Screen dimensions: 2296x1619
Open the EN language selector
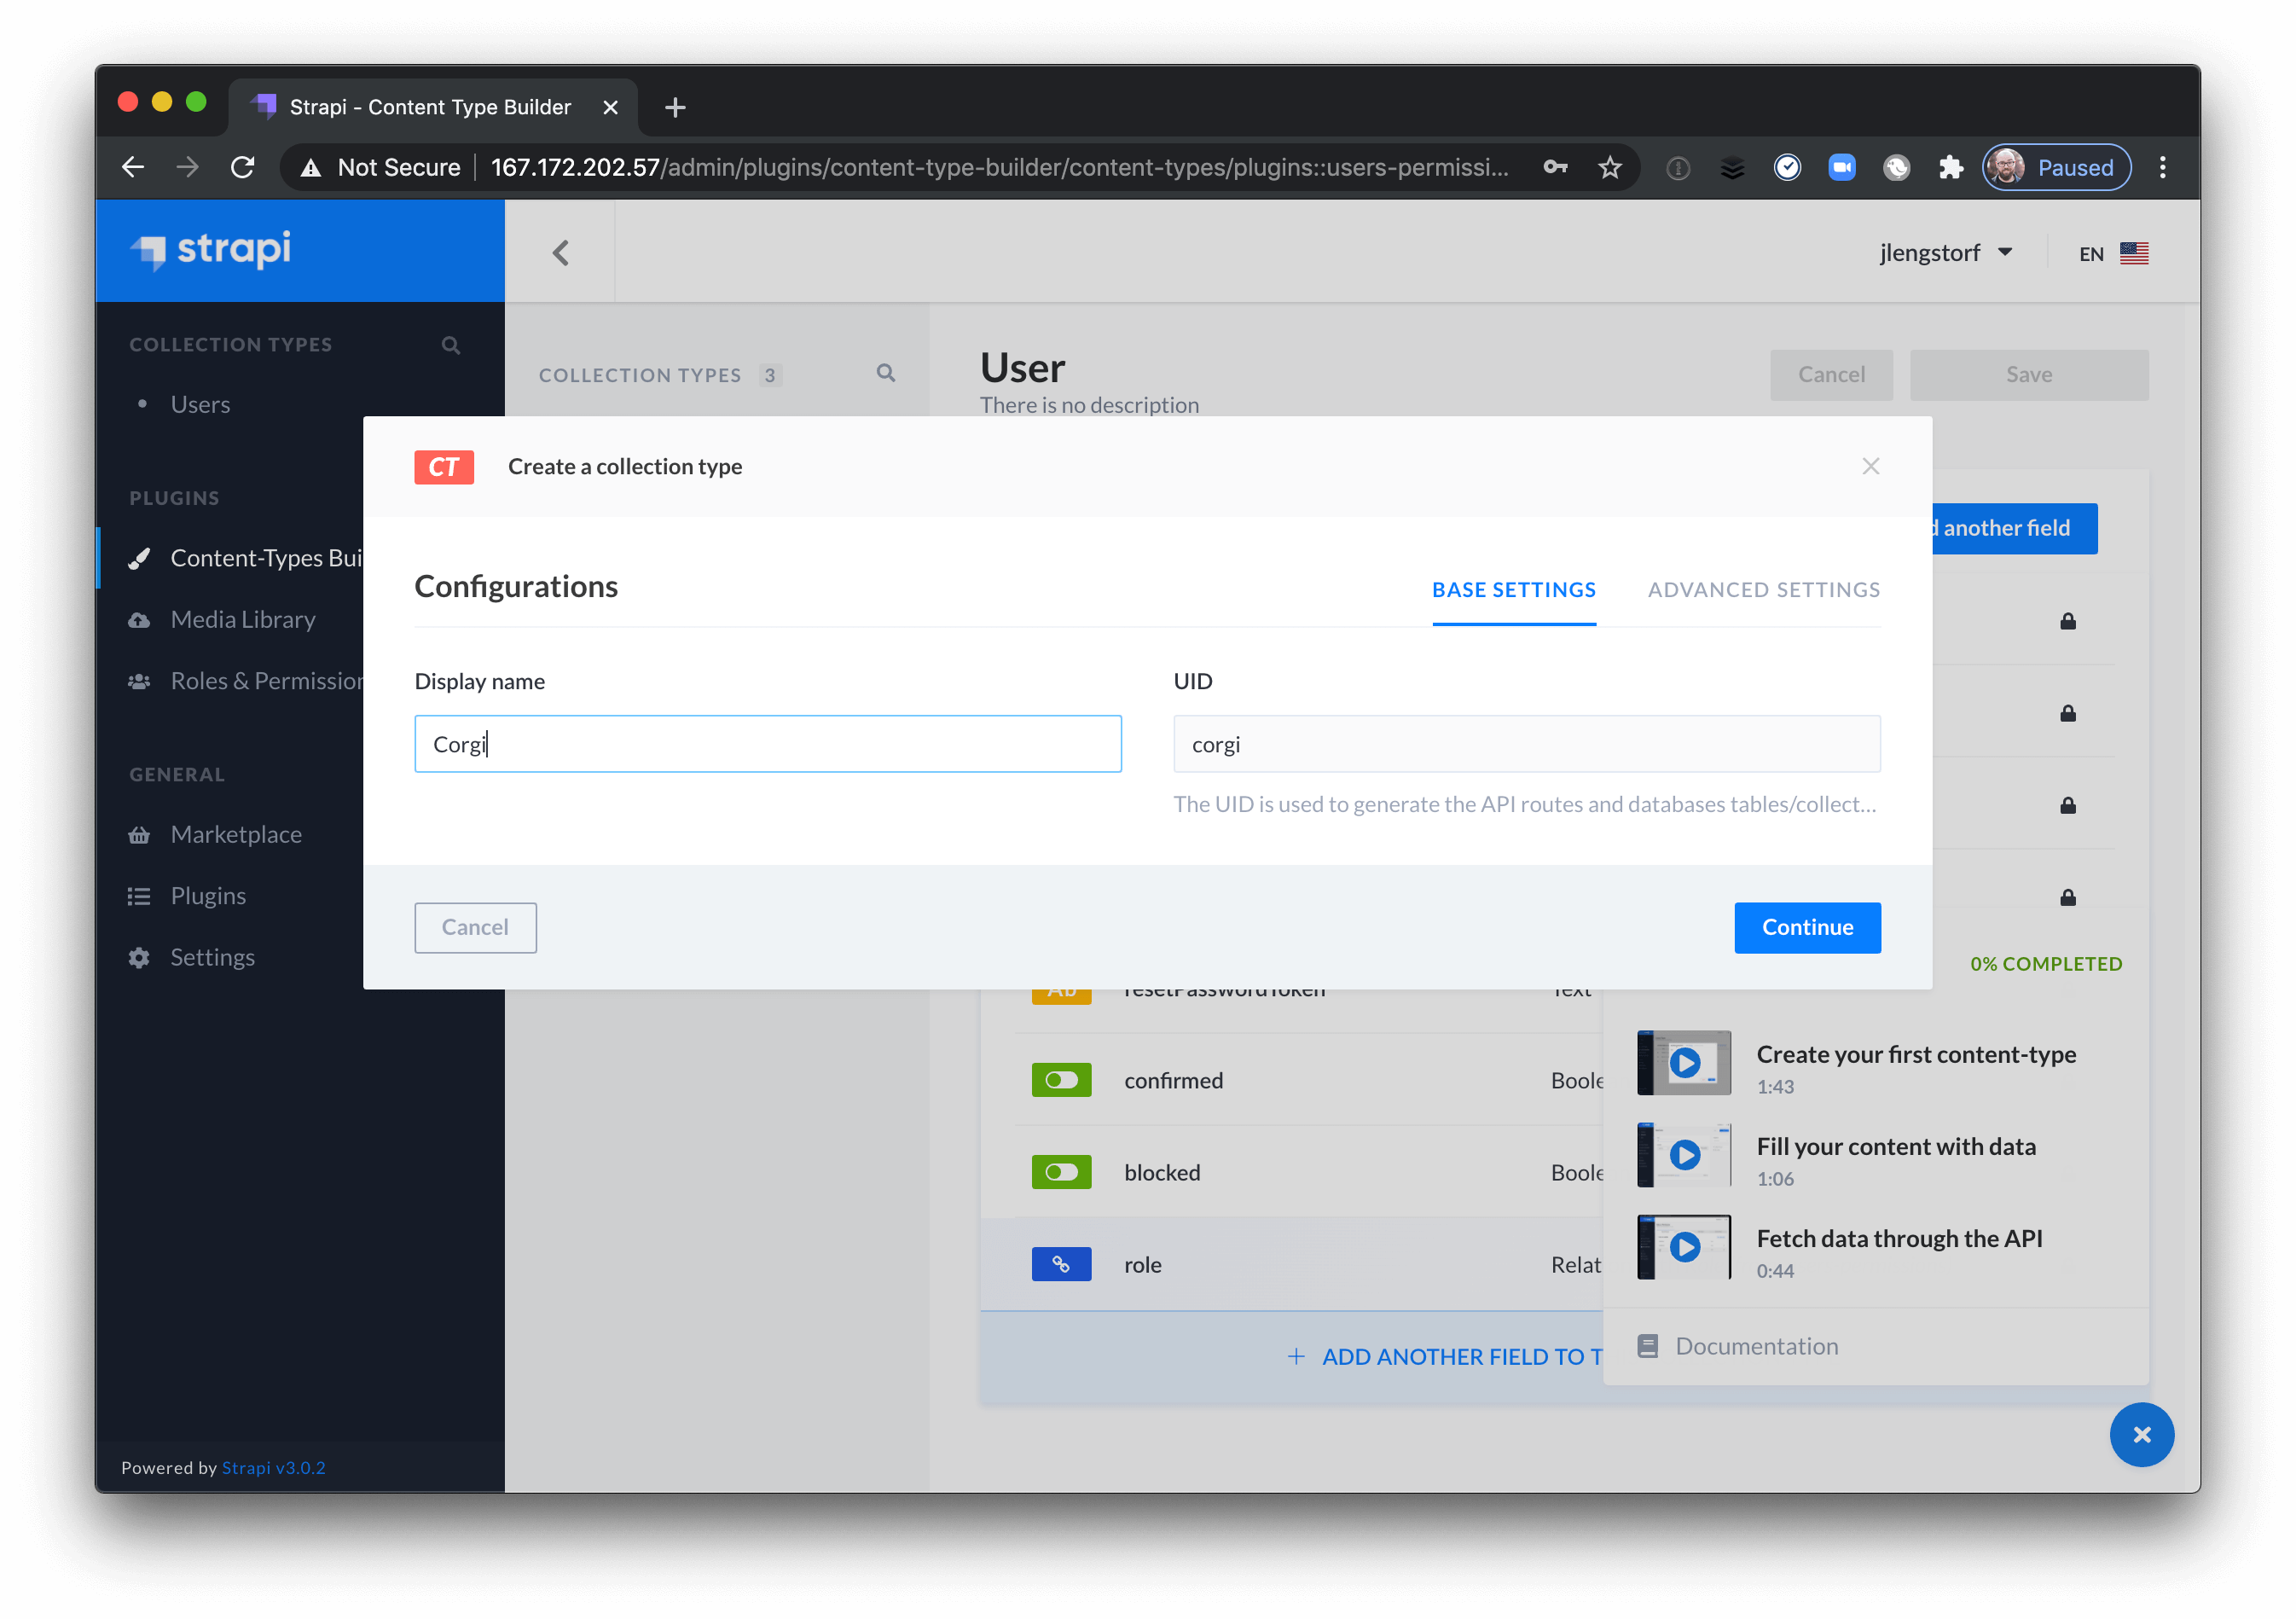(2110, 252)
